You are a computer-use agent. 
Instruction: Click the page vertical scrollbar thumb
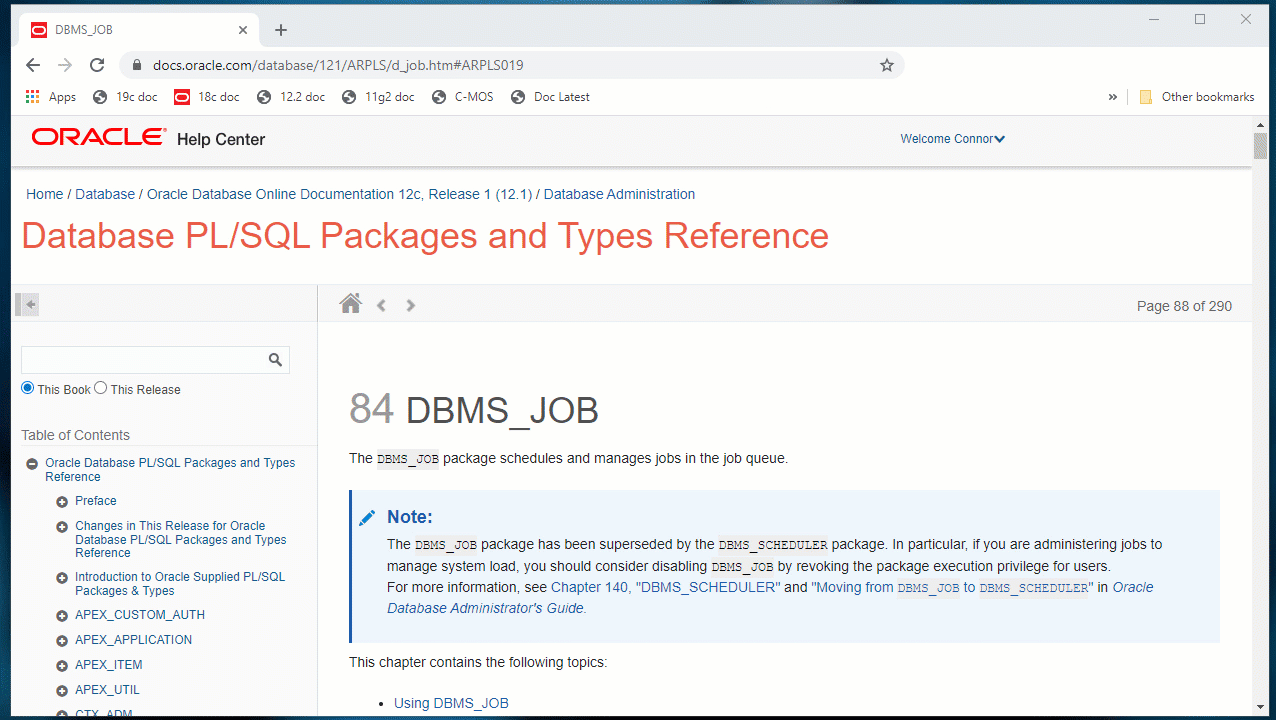tap(1260, 146)
